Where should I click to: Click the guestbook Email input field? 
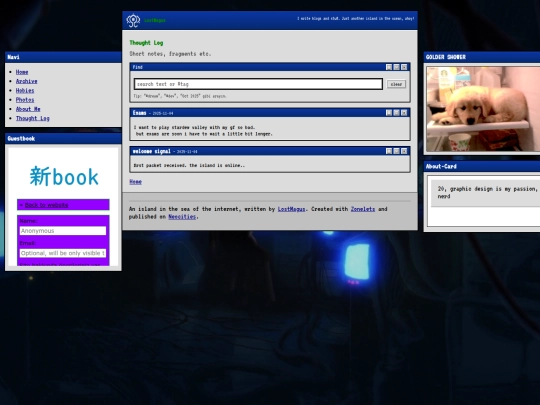[x=63, y=253]
